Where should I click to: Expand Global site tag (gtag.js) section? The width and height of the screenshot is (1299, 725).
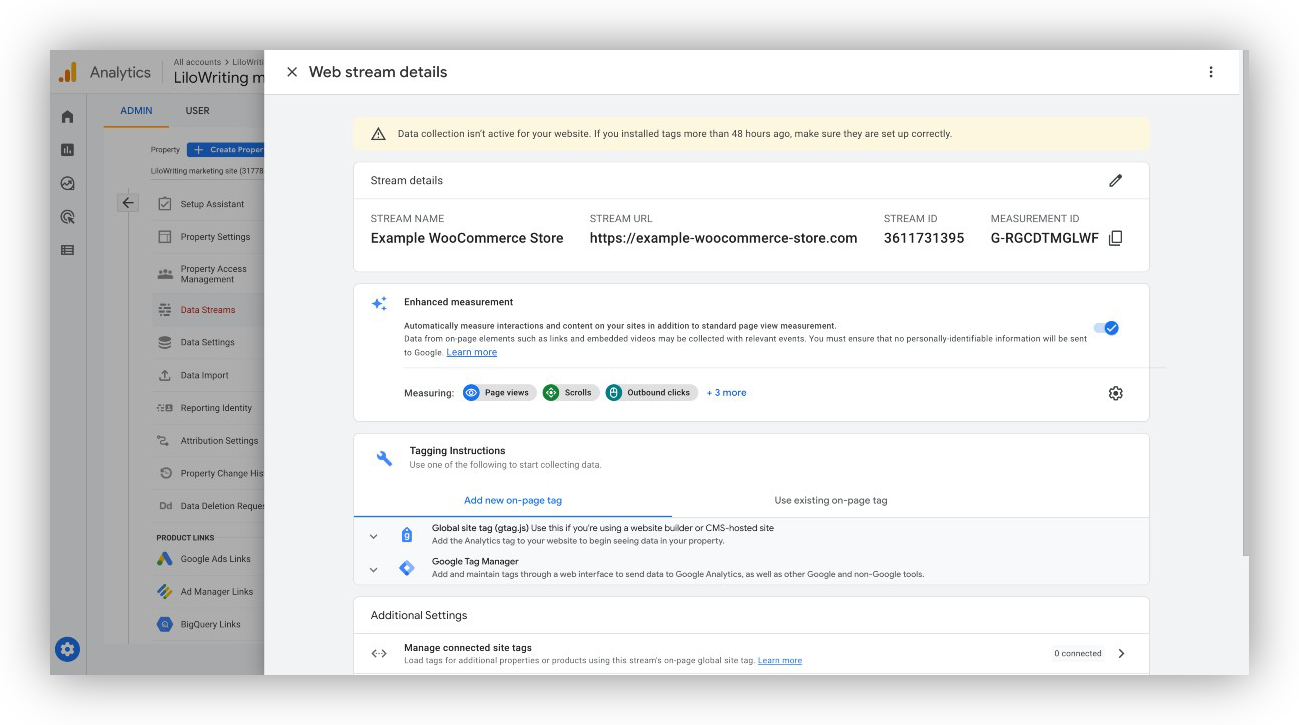point(374,536)
